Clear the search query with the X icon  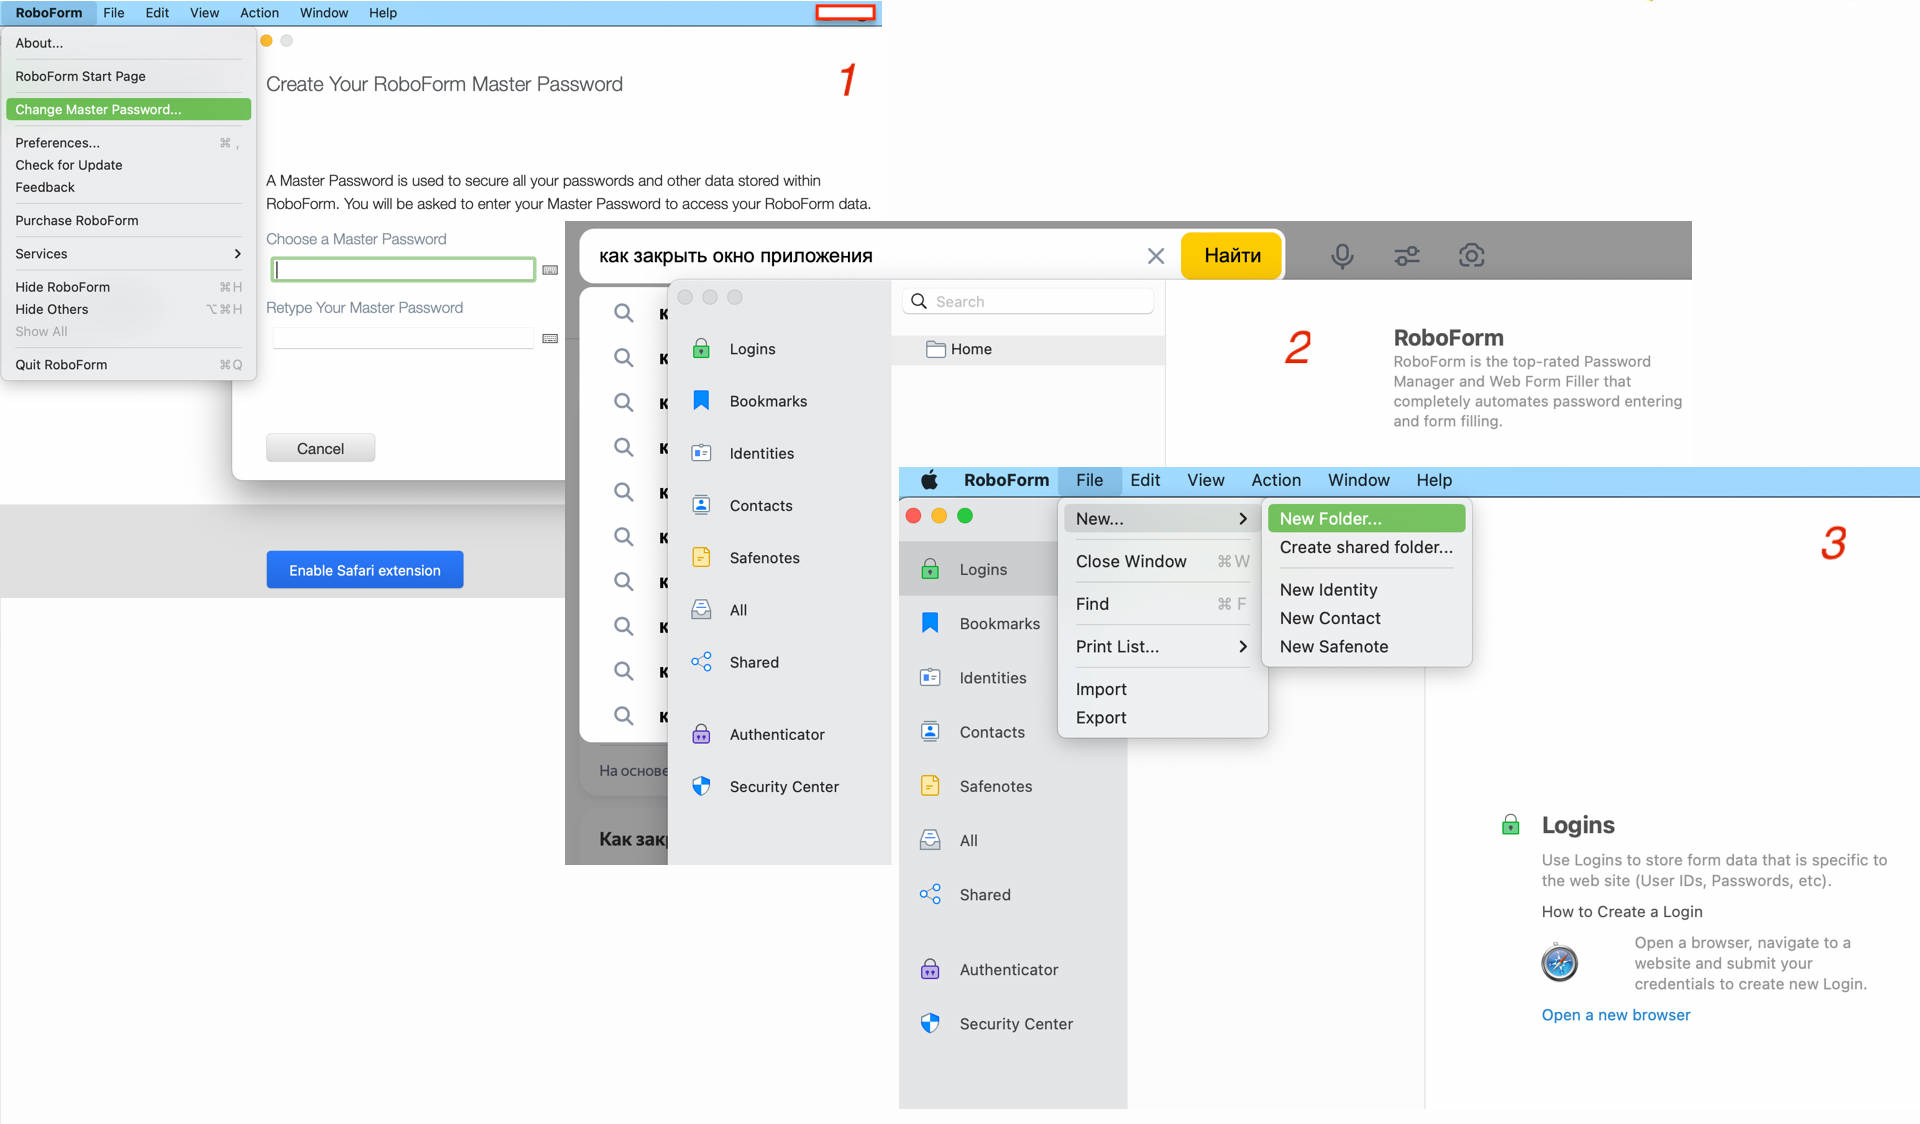coord(1155,256)
